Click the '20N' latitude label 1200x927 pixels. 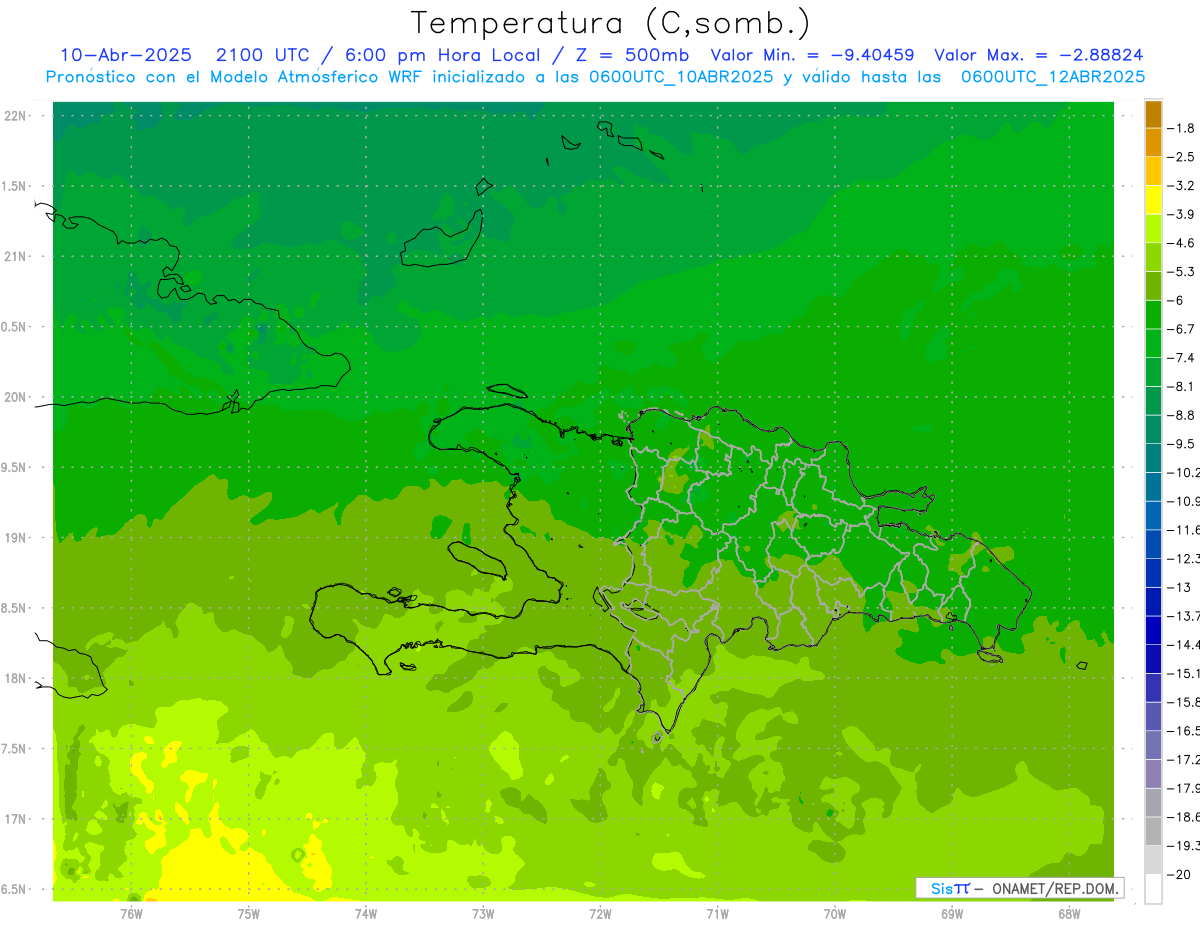[x=17, y=397]
